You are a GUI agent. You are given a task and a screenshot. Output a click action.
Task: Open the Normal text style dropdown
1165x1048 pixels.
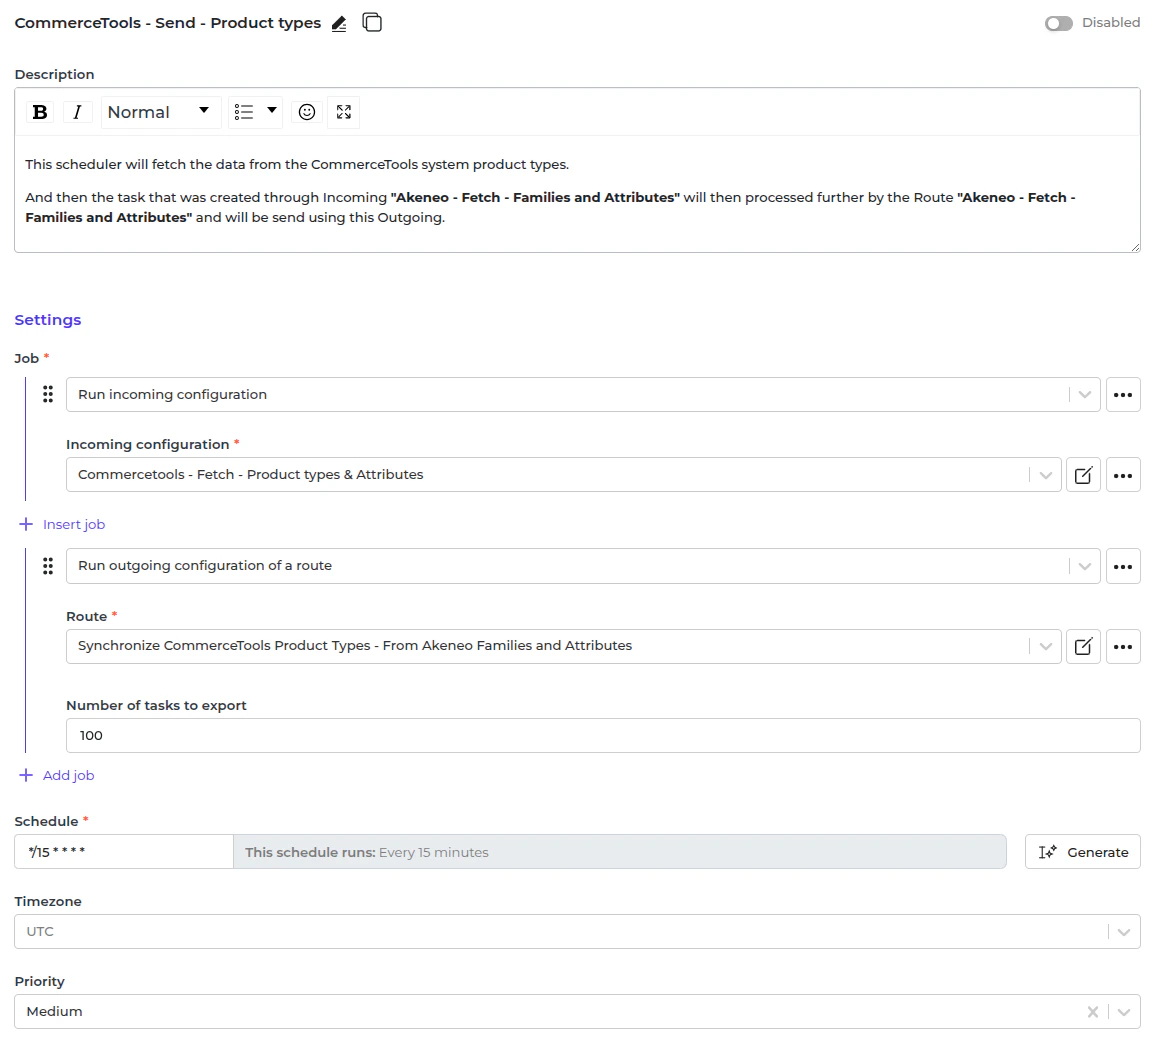pos(160,112)
